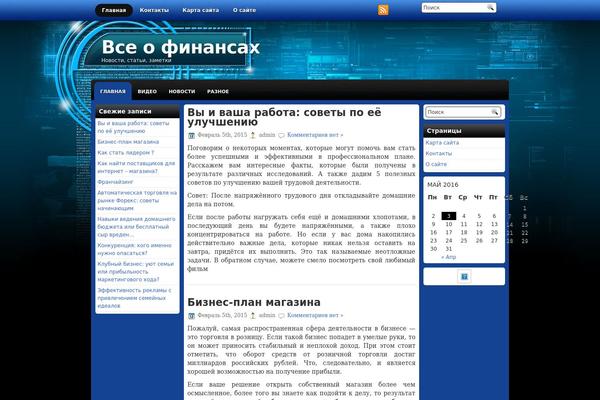Open Комментариев нет link of first post

click(315, 135)
